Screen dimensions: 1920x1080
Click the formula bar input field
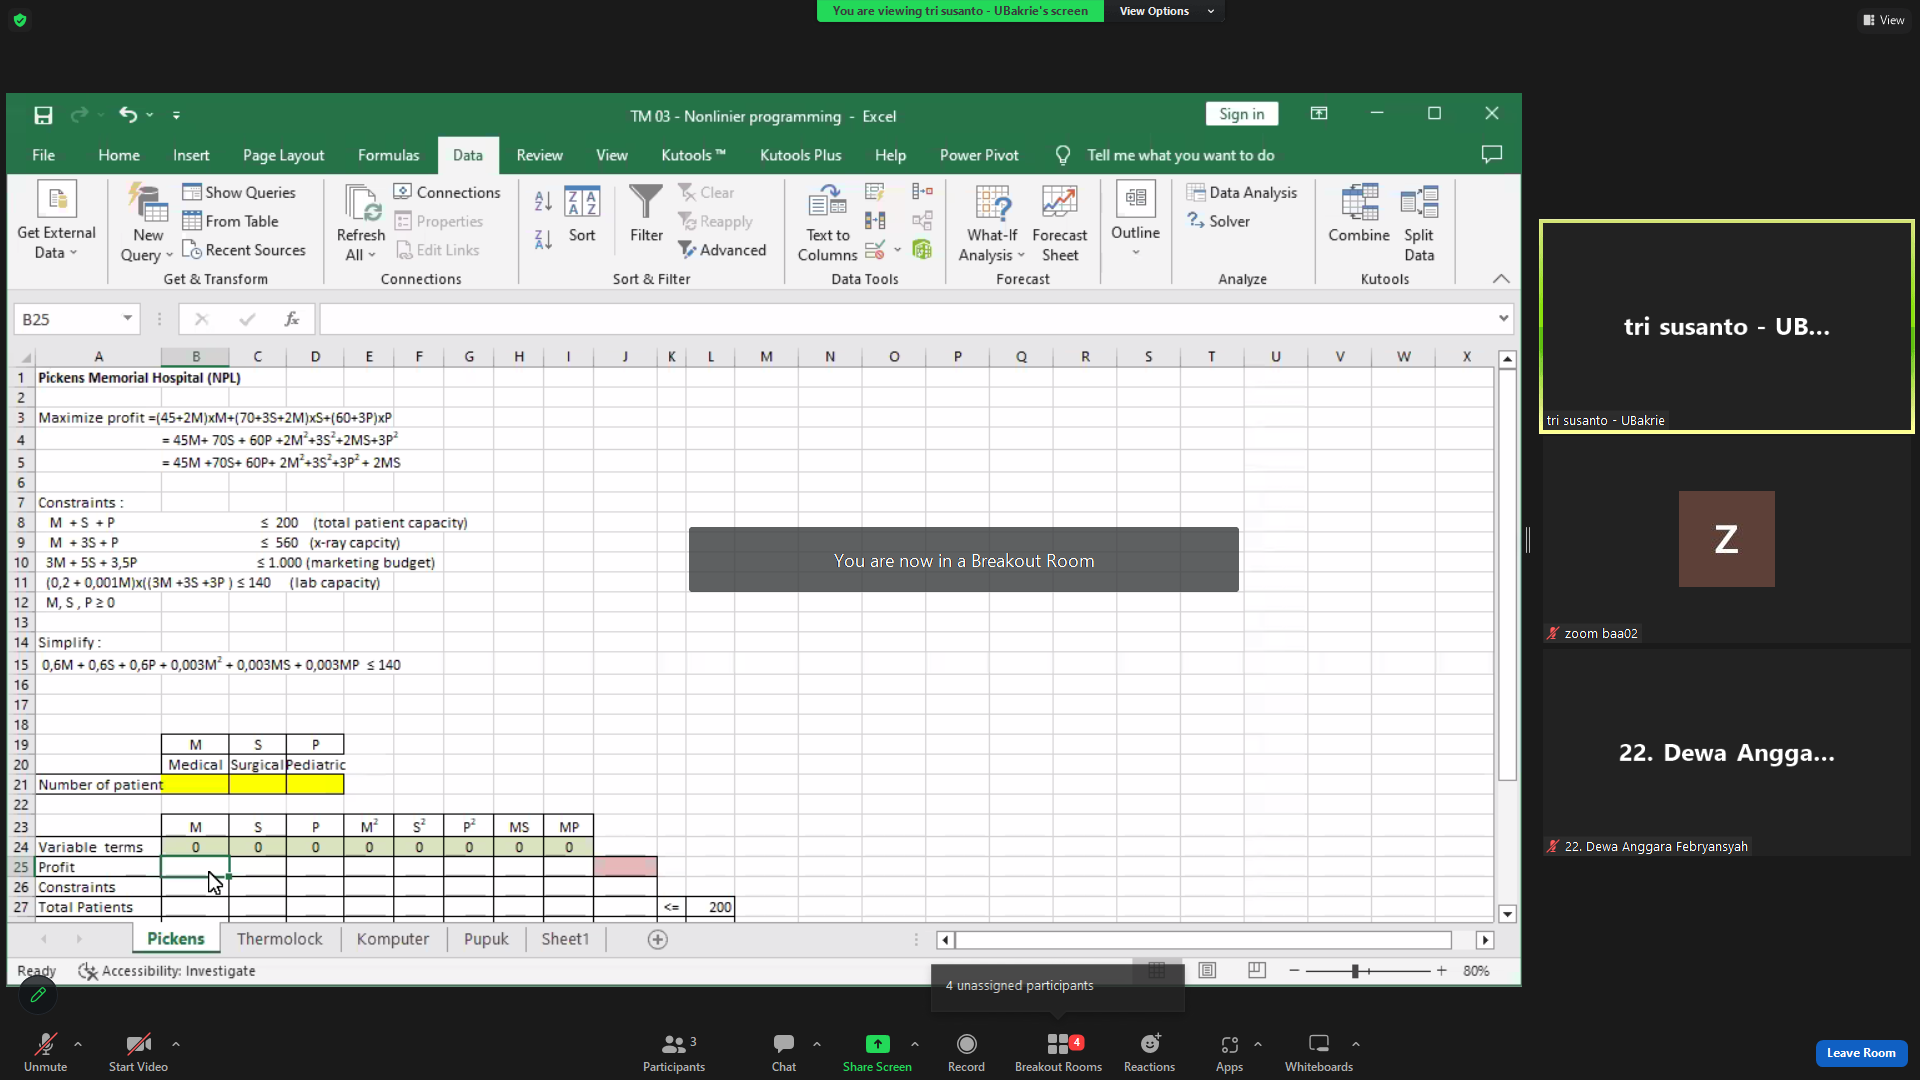click(906, 319)
